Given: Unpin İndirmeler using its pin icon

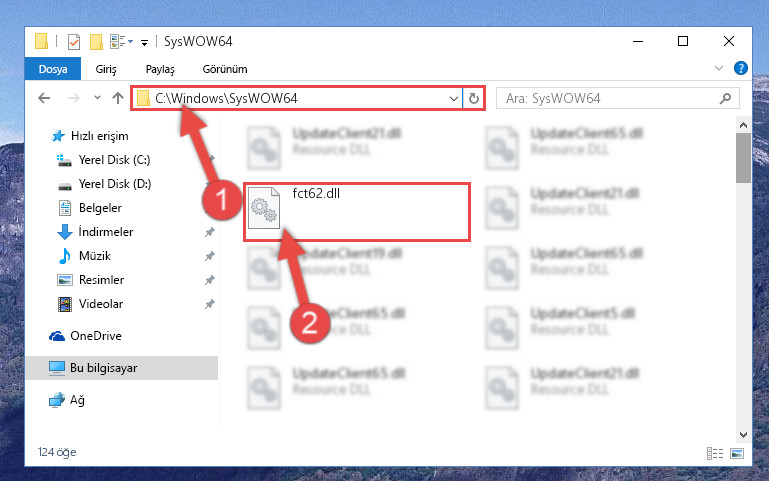Looking at the screenshot, I should pos(210,232).
